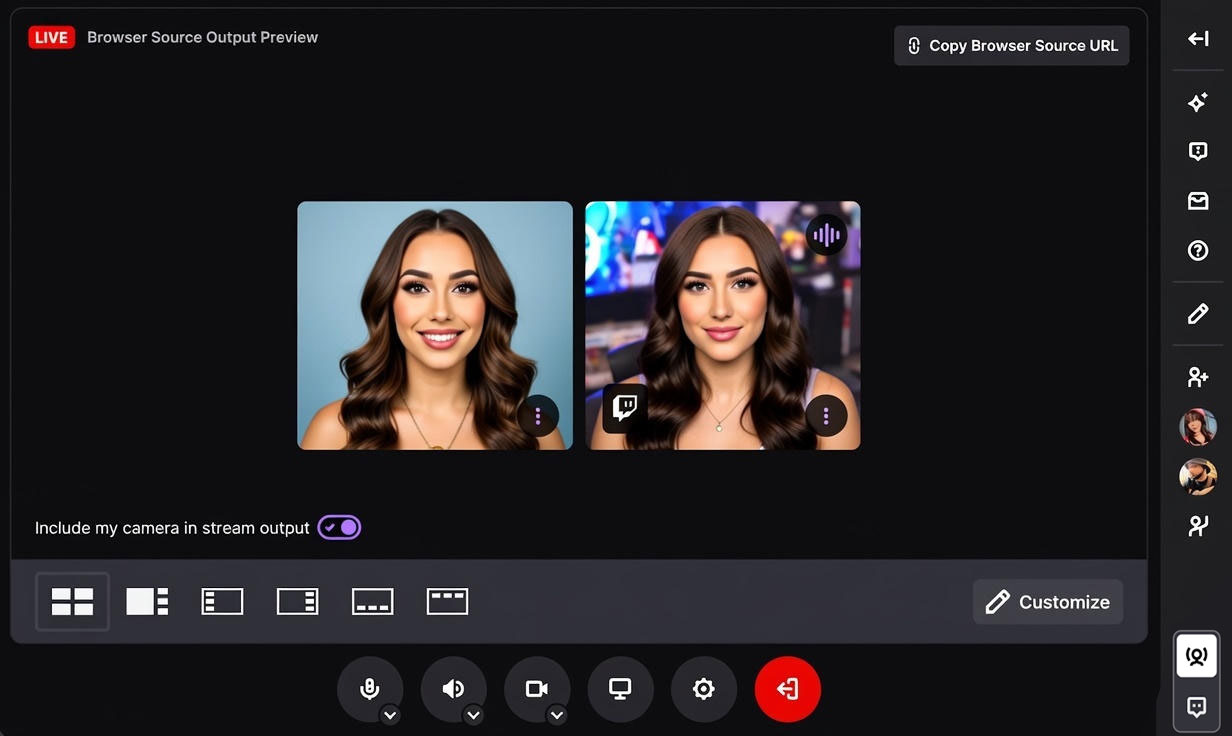Select the screen share icon

click(620, 688)
